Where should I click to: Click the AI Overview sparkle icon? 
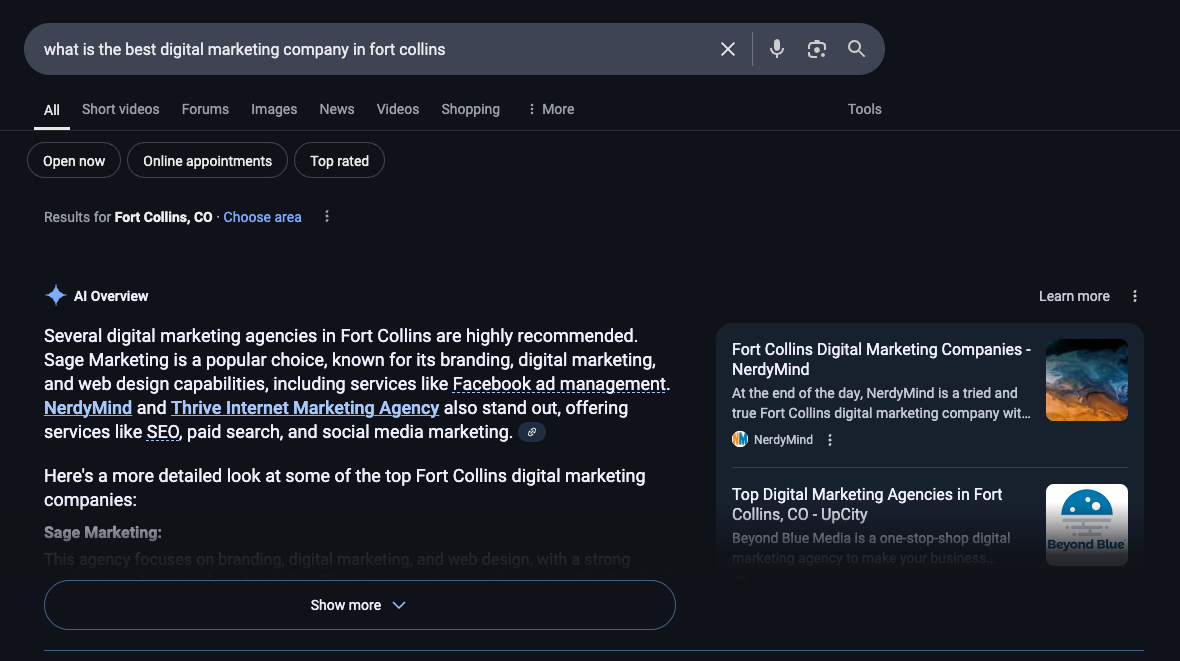tap(56, 294)
